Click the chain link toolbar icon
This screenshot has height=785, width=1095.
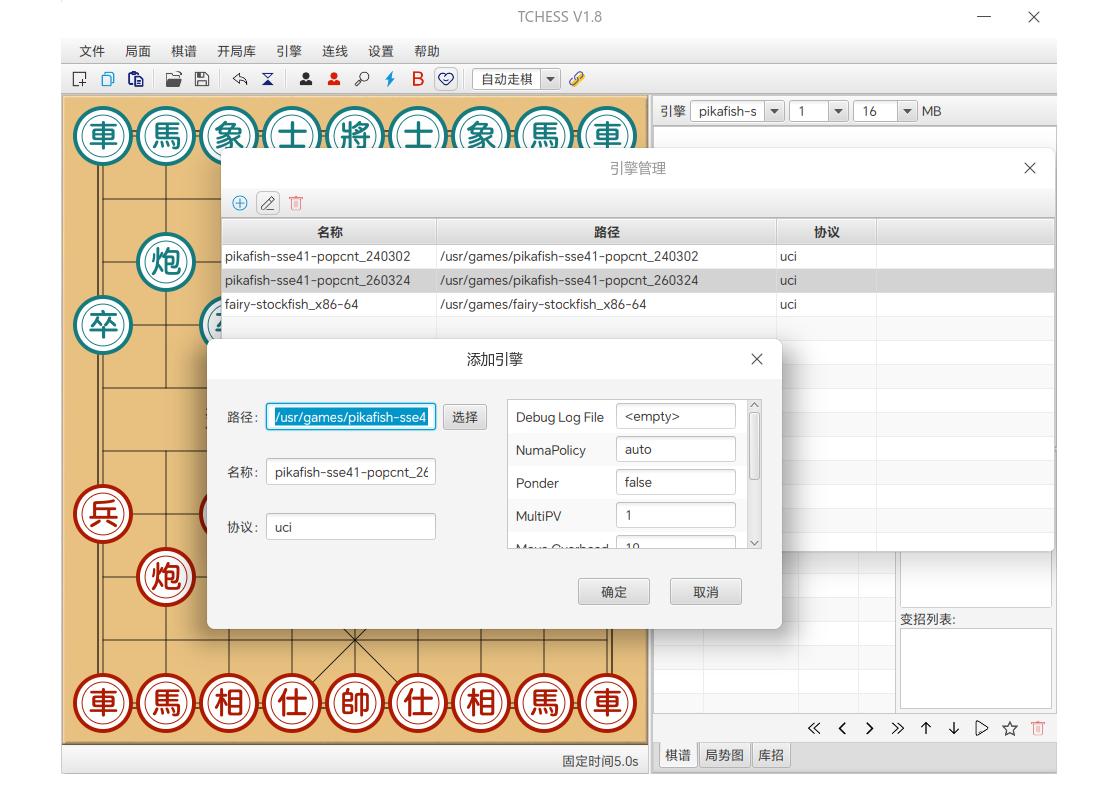pos(577,79)
